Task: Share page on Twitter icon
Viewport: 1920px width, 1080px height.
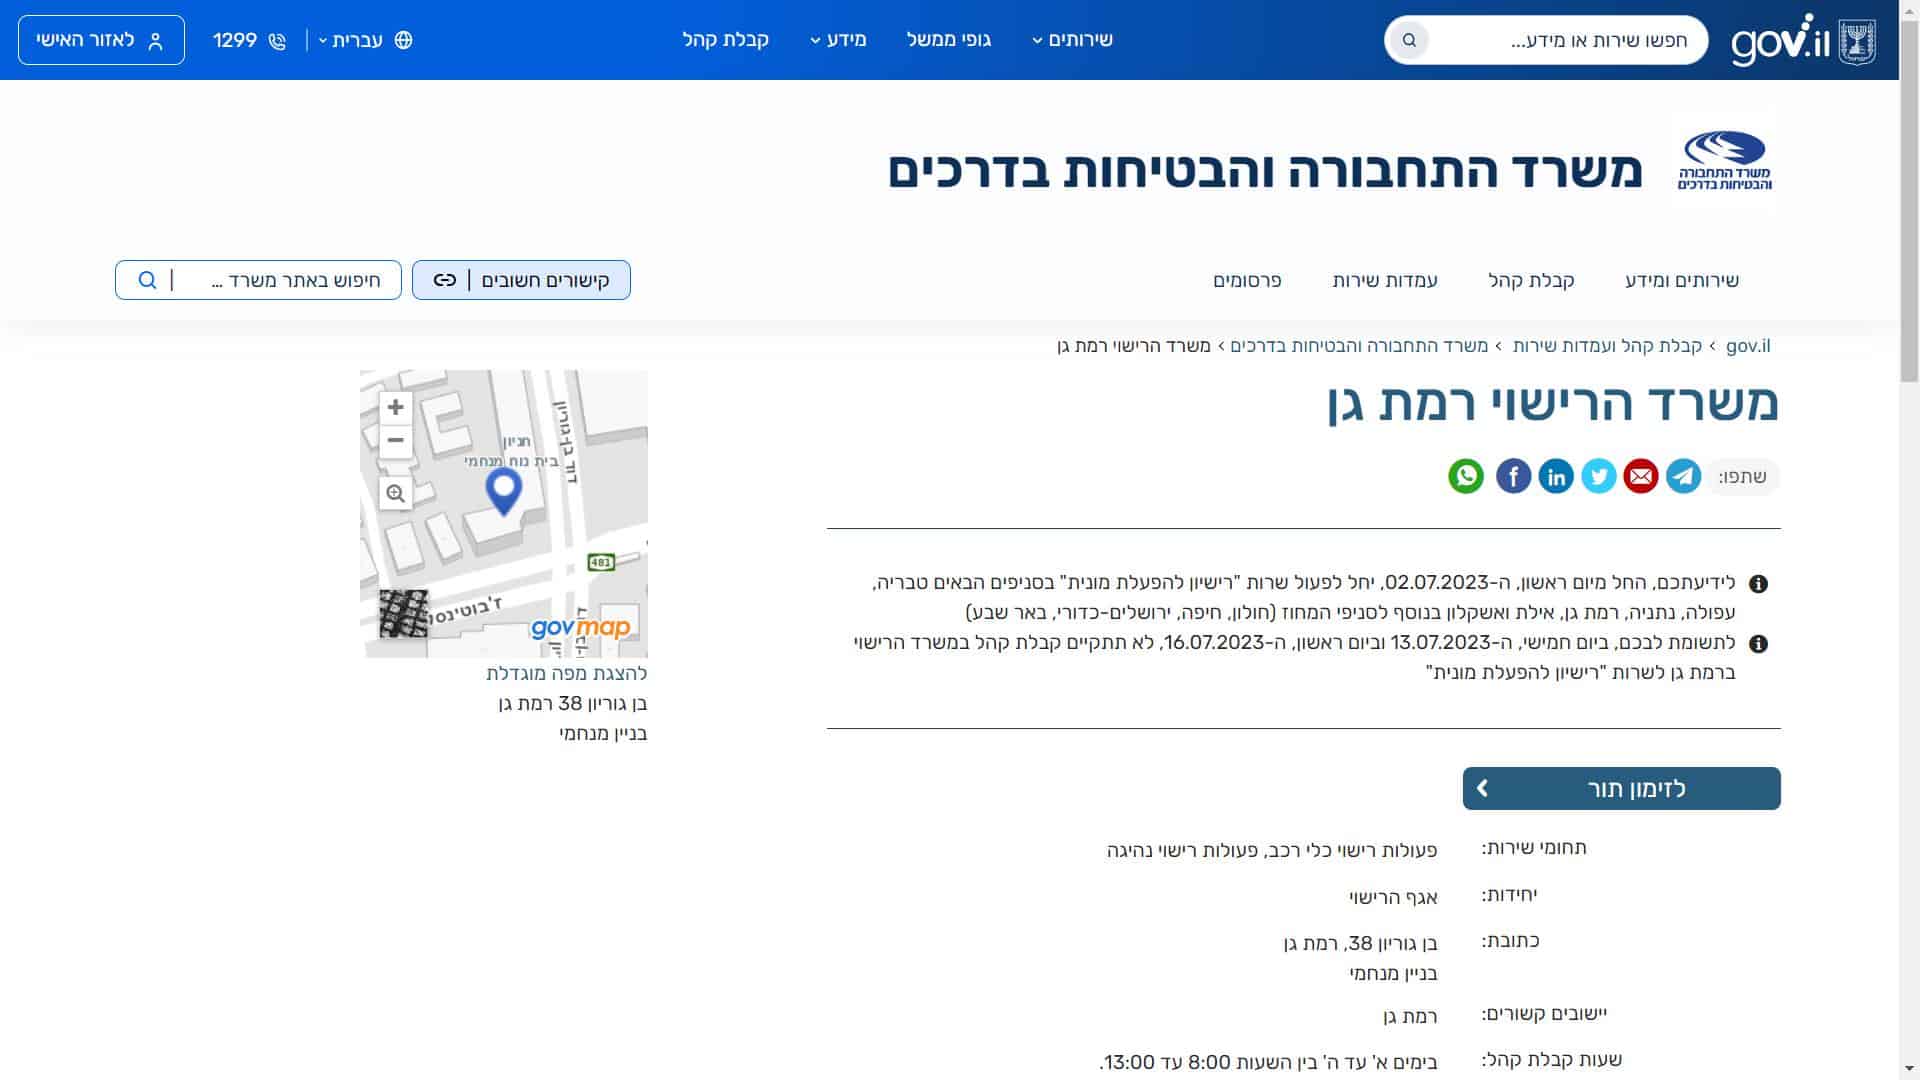Action: 1598,476
